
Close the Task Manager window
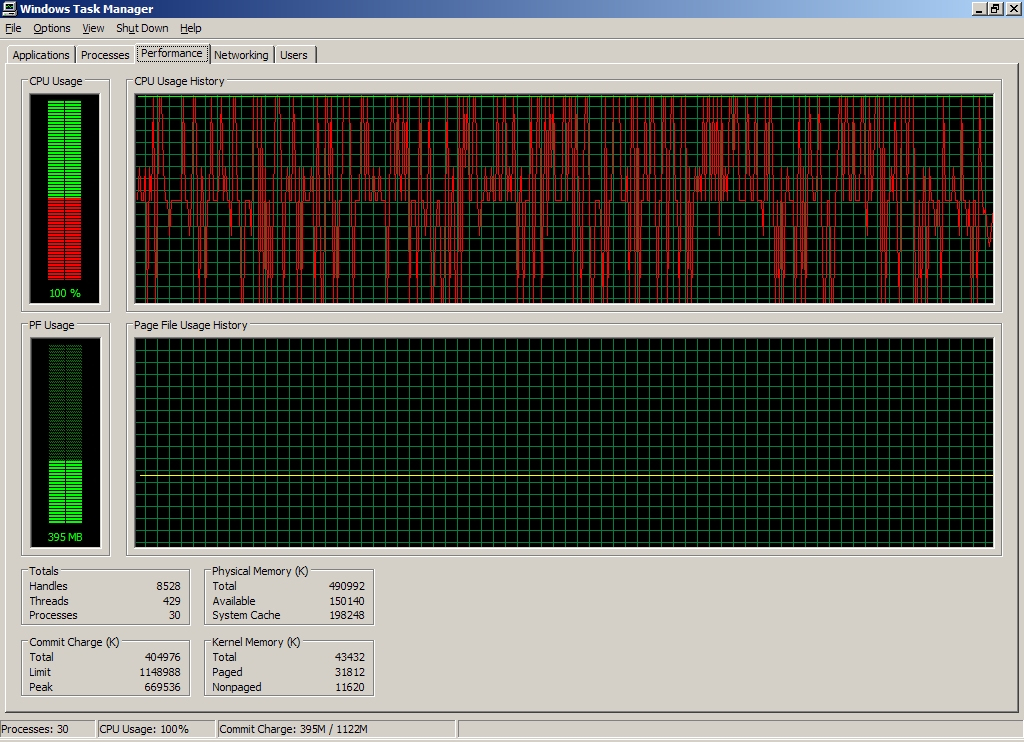(1012, 8)
